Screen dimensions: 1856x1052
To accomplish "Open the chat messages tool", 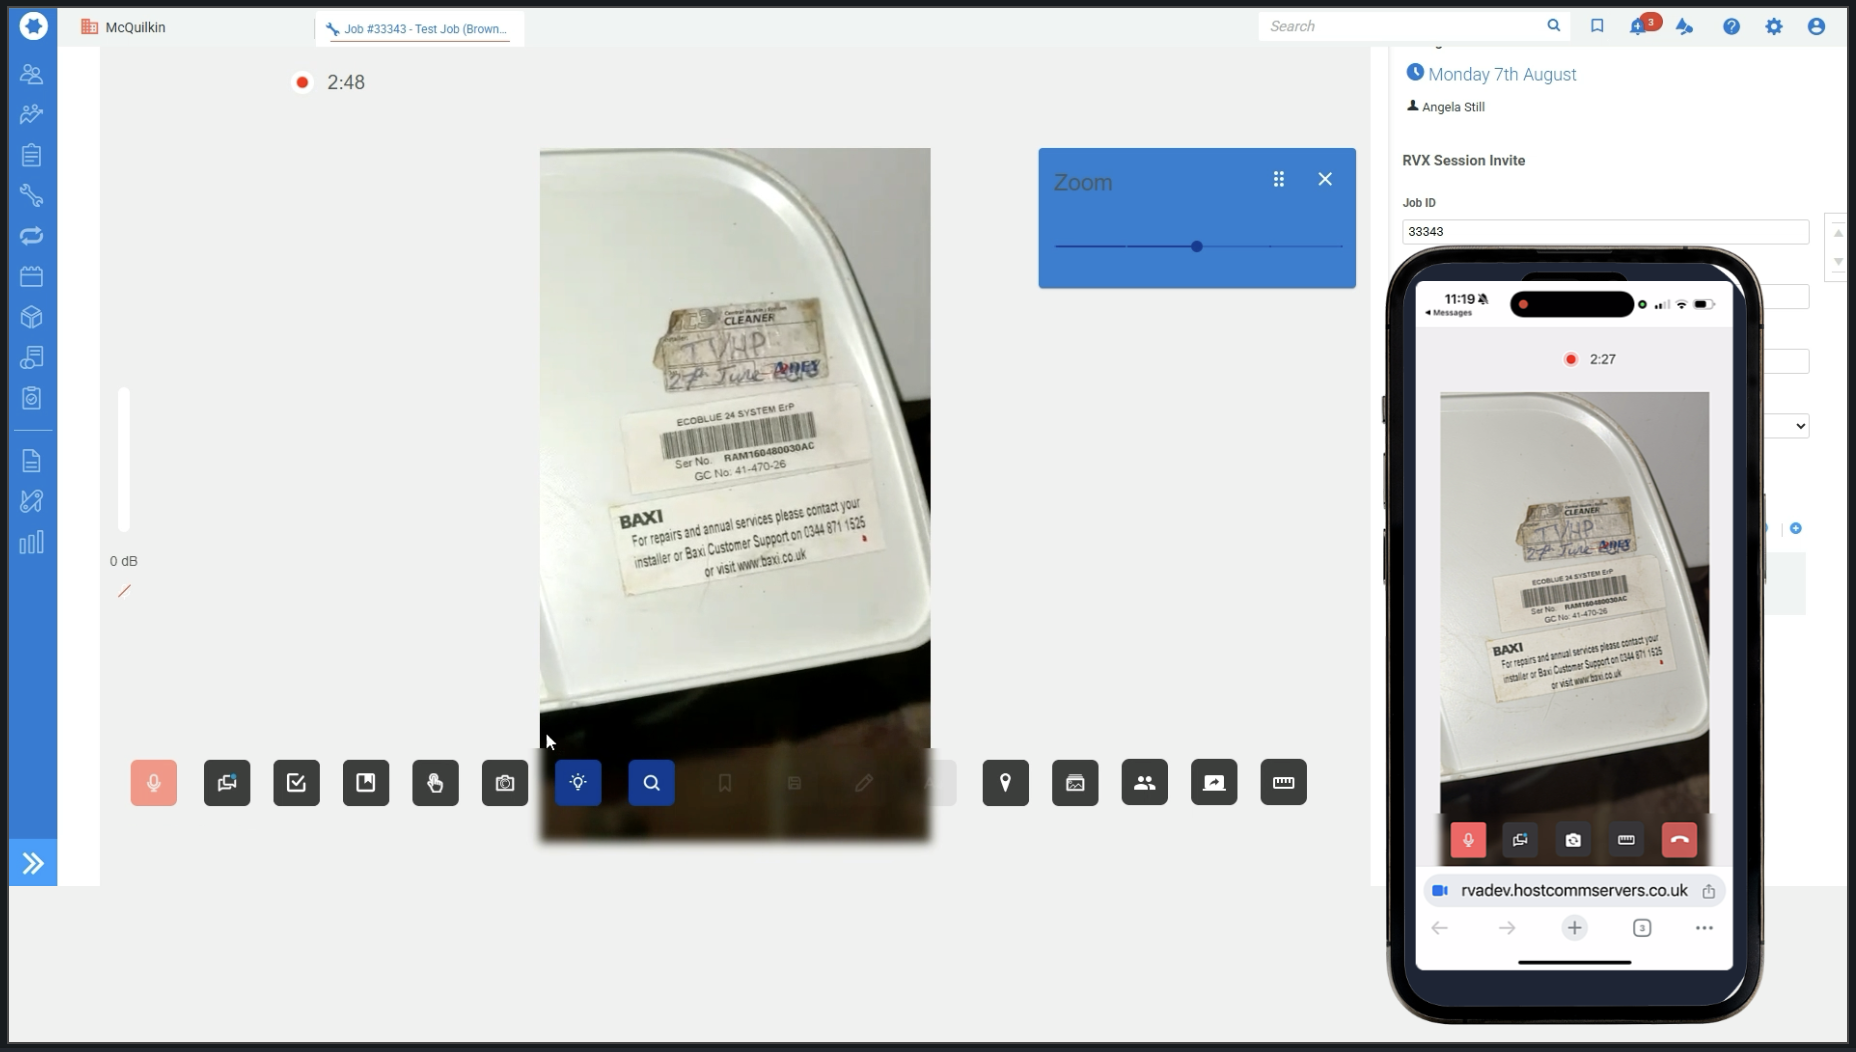I will pyautogui.click(x=227, y=783).
